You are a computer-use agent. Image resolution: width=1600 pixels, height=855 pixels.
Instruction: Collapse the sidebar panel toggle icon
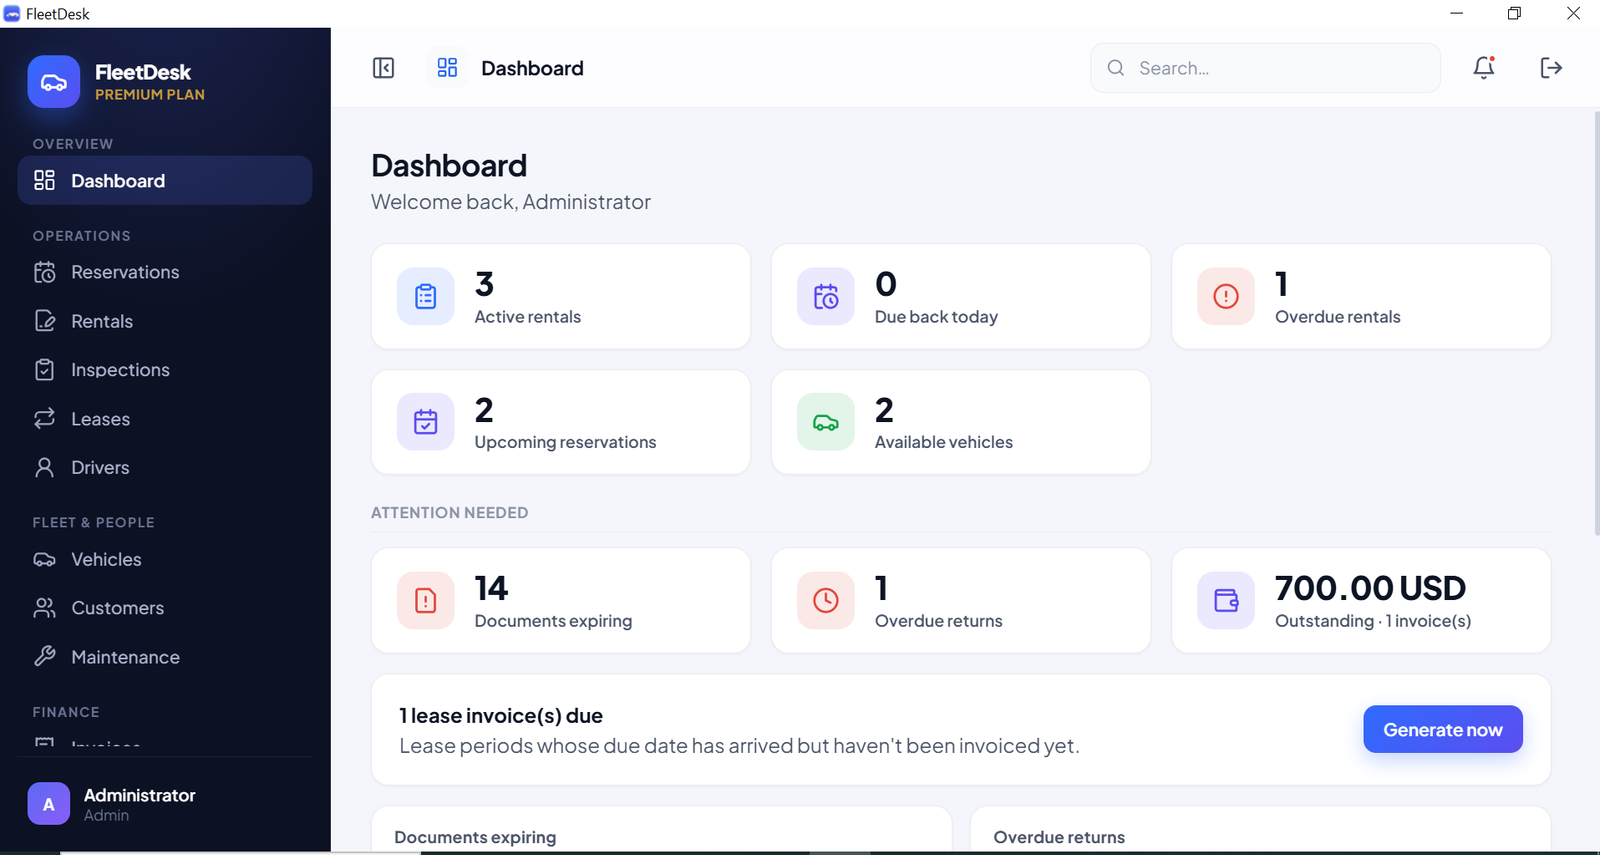[384, 68]
